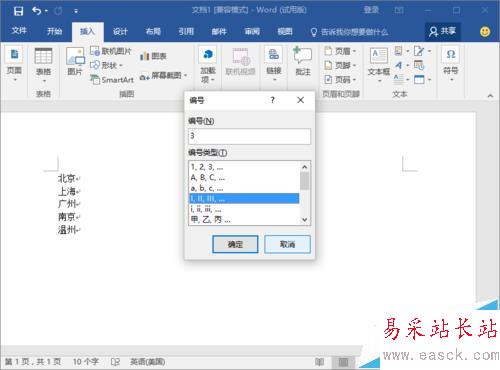Select the 1, 2, 3, ... numbering type
This screenshot has width=500, height=370.
244,167
